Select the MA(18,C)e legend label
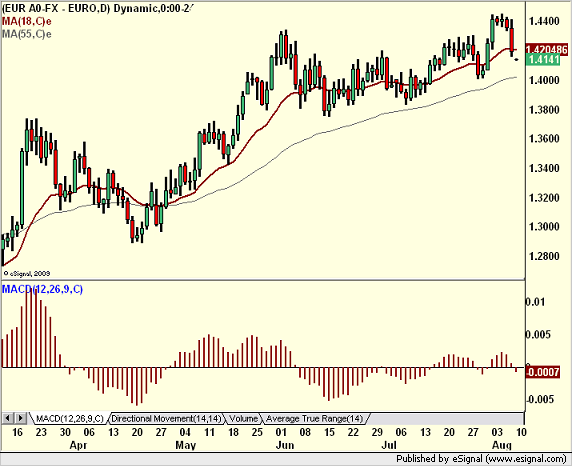The image size is (572, 466). (26, 21)
